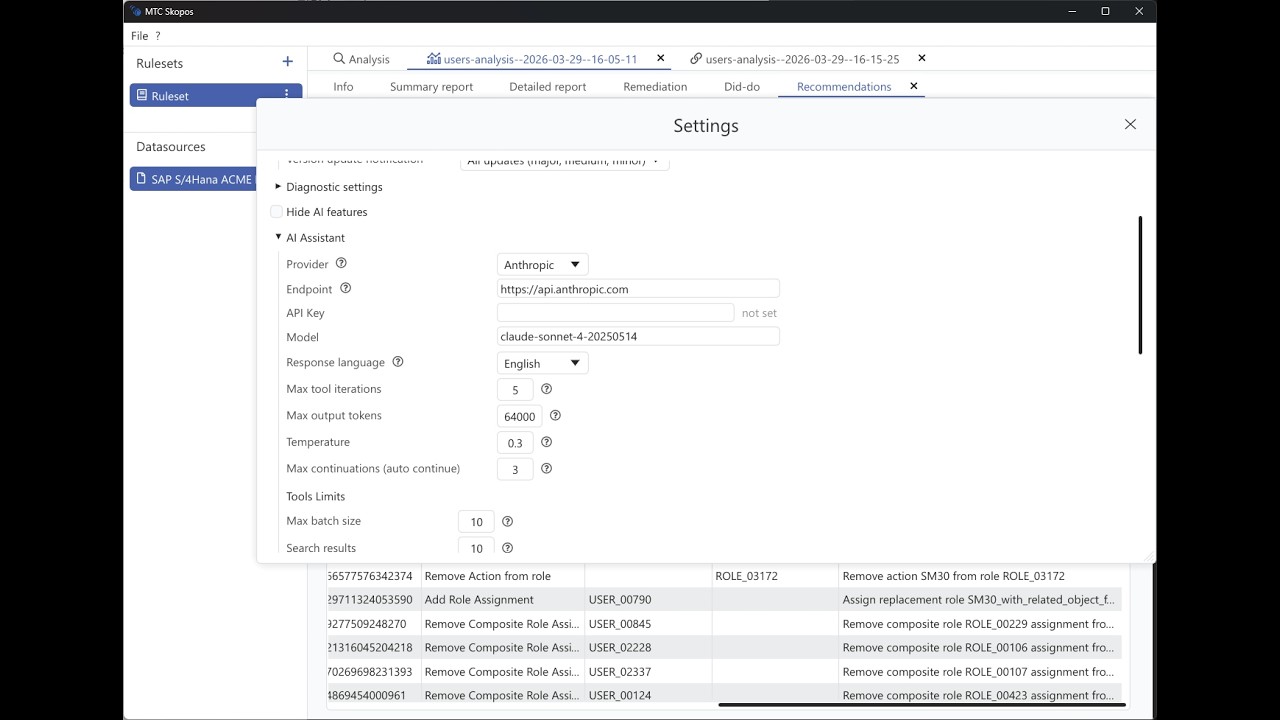Click the Analysis tab magnifier icon
1280x720 pixels.
(339, 59)
